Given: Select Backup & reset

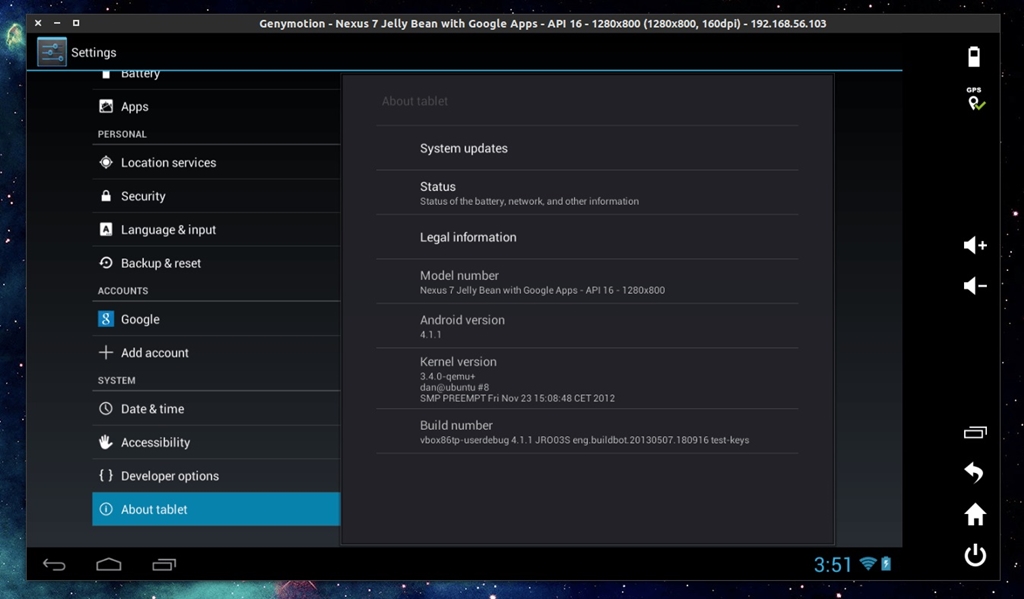Looking at the screenshot, I should coord(216,263).
